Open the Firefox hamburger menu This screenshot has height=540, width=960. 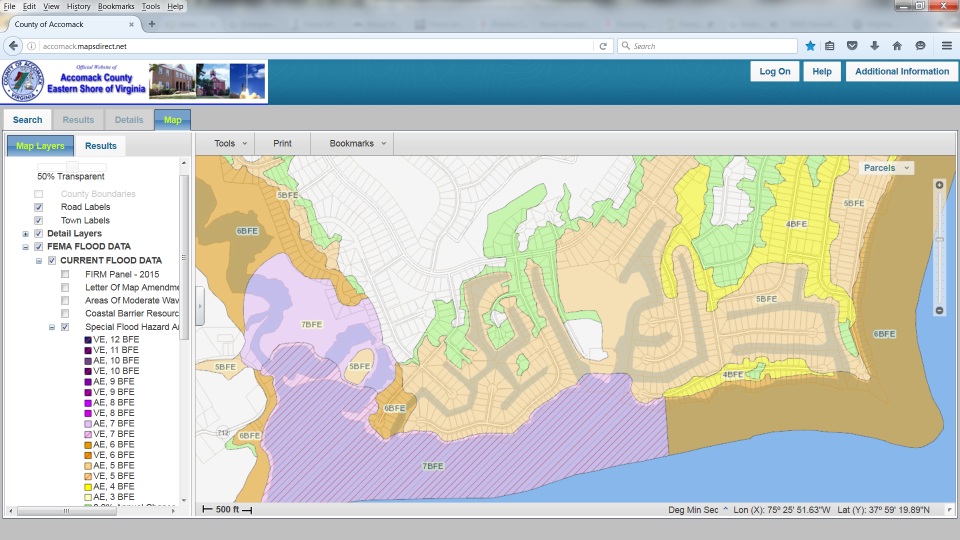[x=946, y=46]
